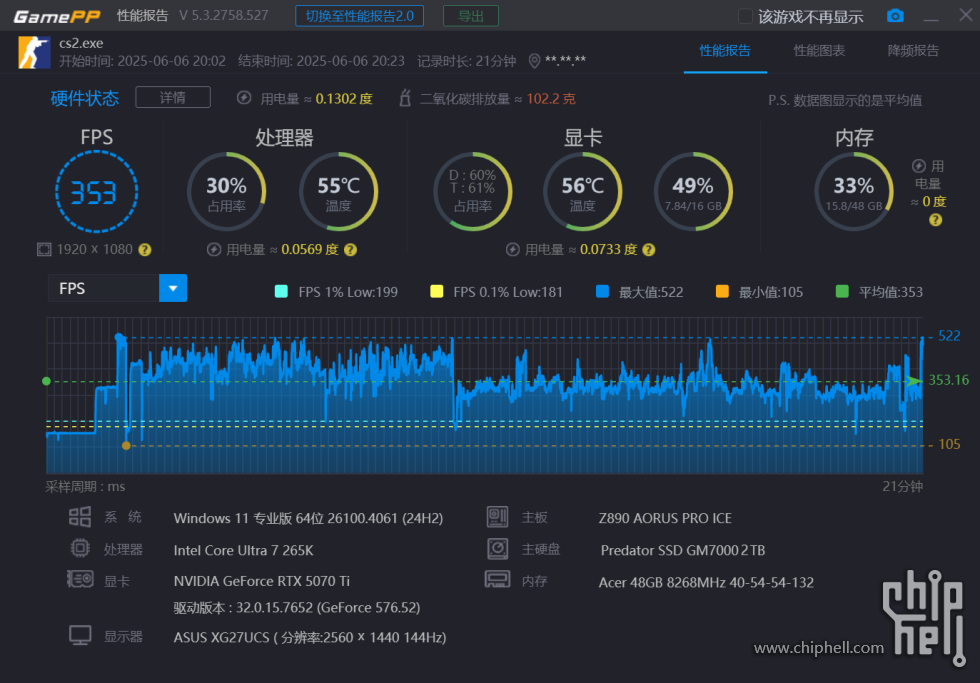This screenshot has width=980, height=683.
Task: Click the NVIDIA GeForce RTX 5070 Ti text
Action: 262,581
